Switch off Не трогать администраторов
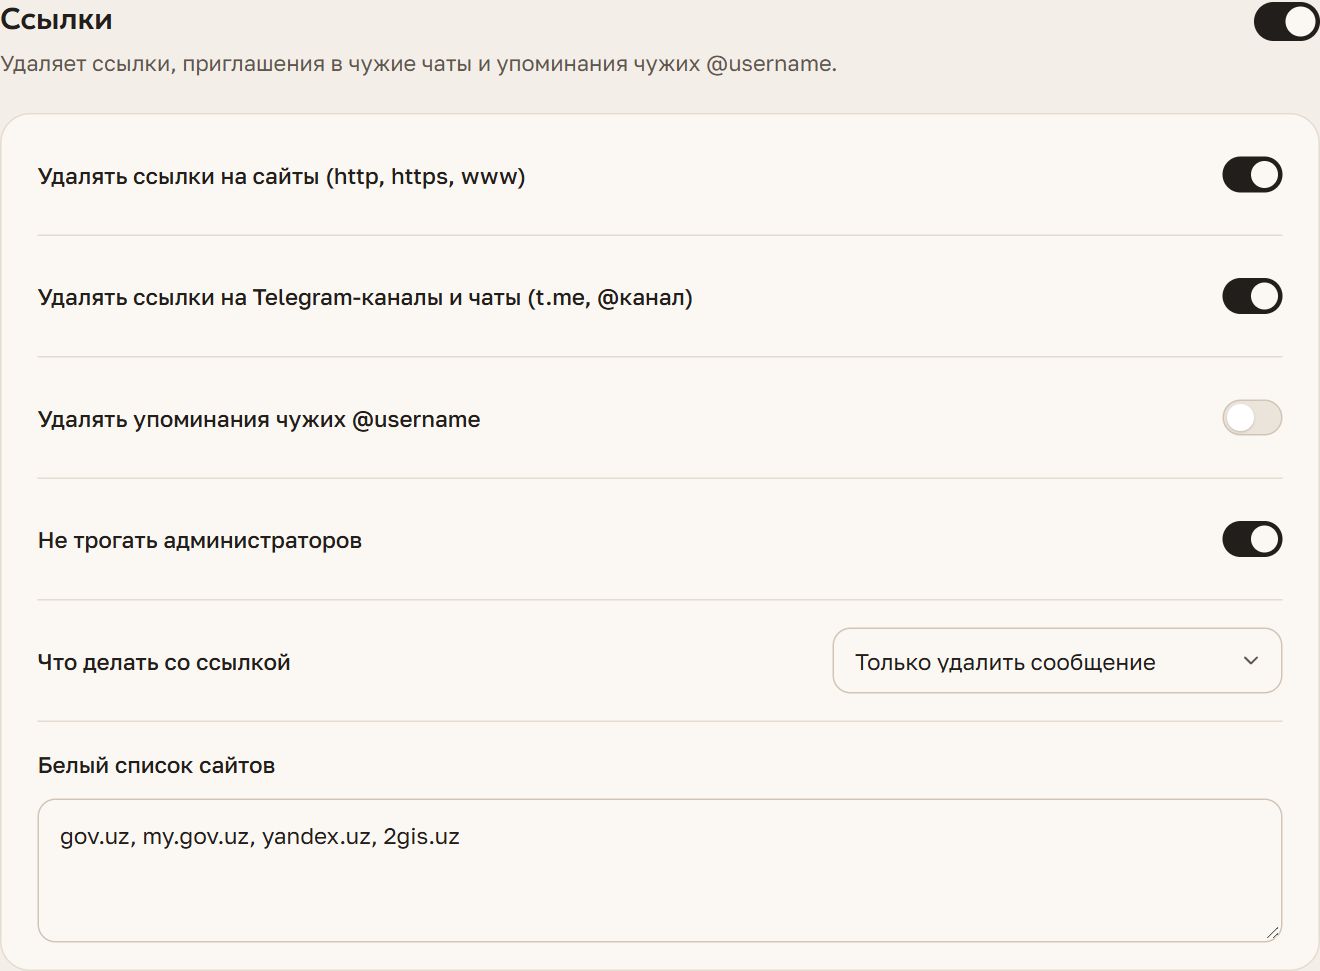This screenshot has width=1320, height=971. tap(1252, 539)
